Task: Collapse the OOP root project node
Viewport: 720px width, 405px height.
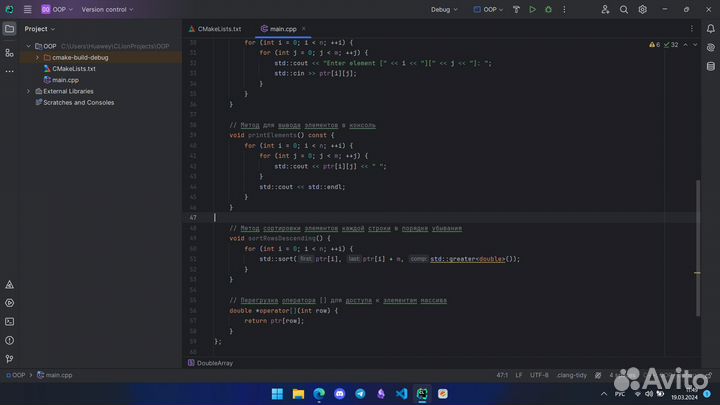Action: (x=28, y=46)
